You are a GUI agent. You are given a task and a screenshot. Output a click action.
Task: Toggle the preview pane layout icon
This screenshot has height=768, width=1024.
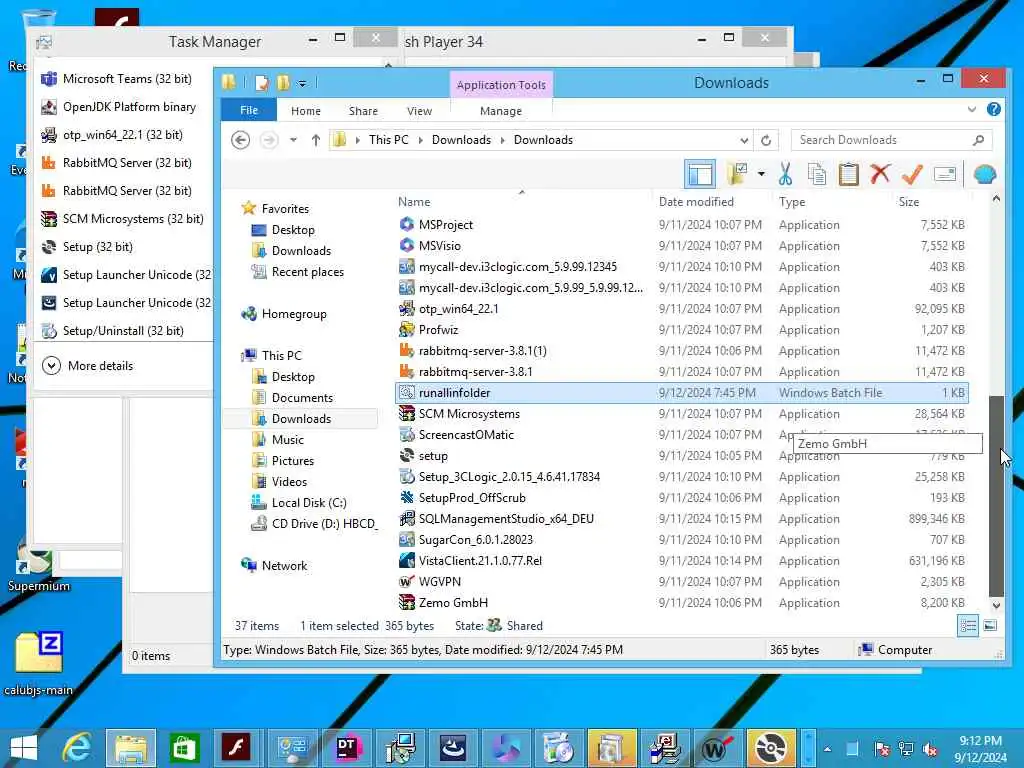coord(700,174)
